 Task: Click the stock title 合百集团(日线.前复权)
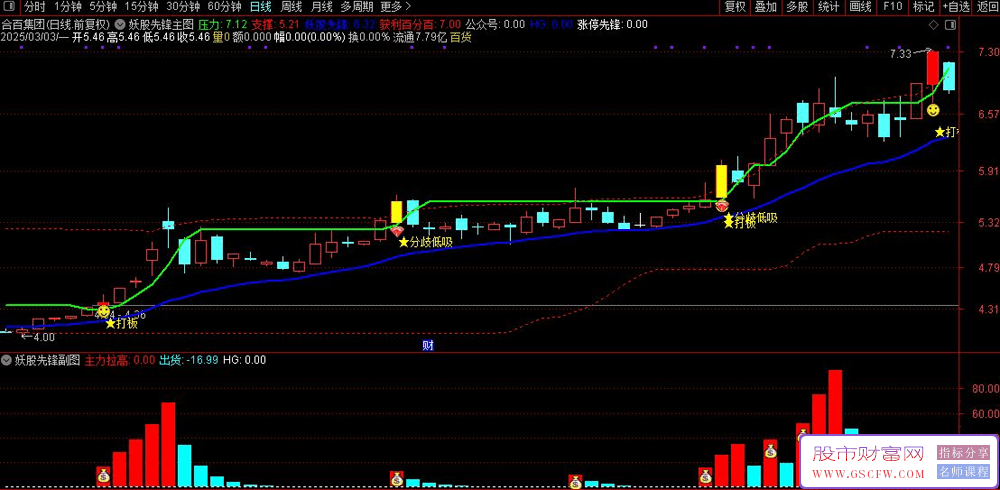55,25
